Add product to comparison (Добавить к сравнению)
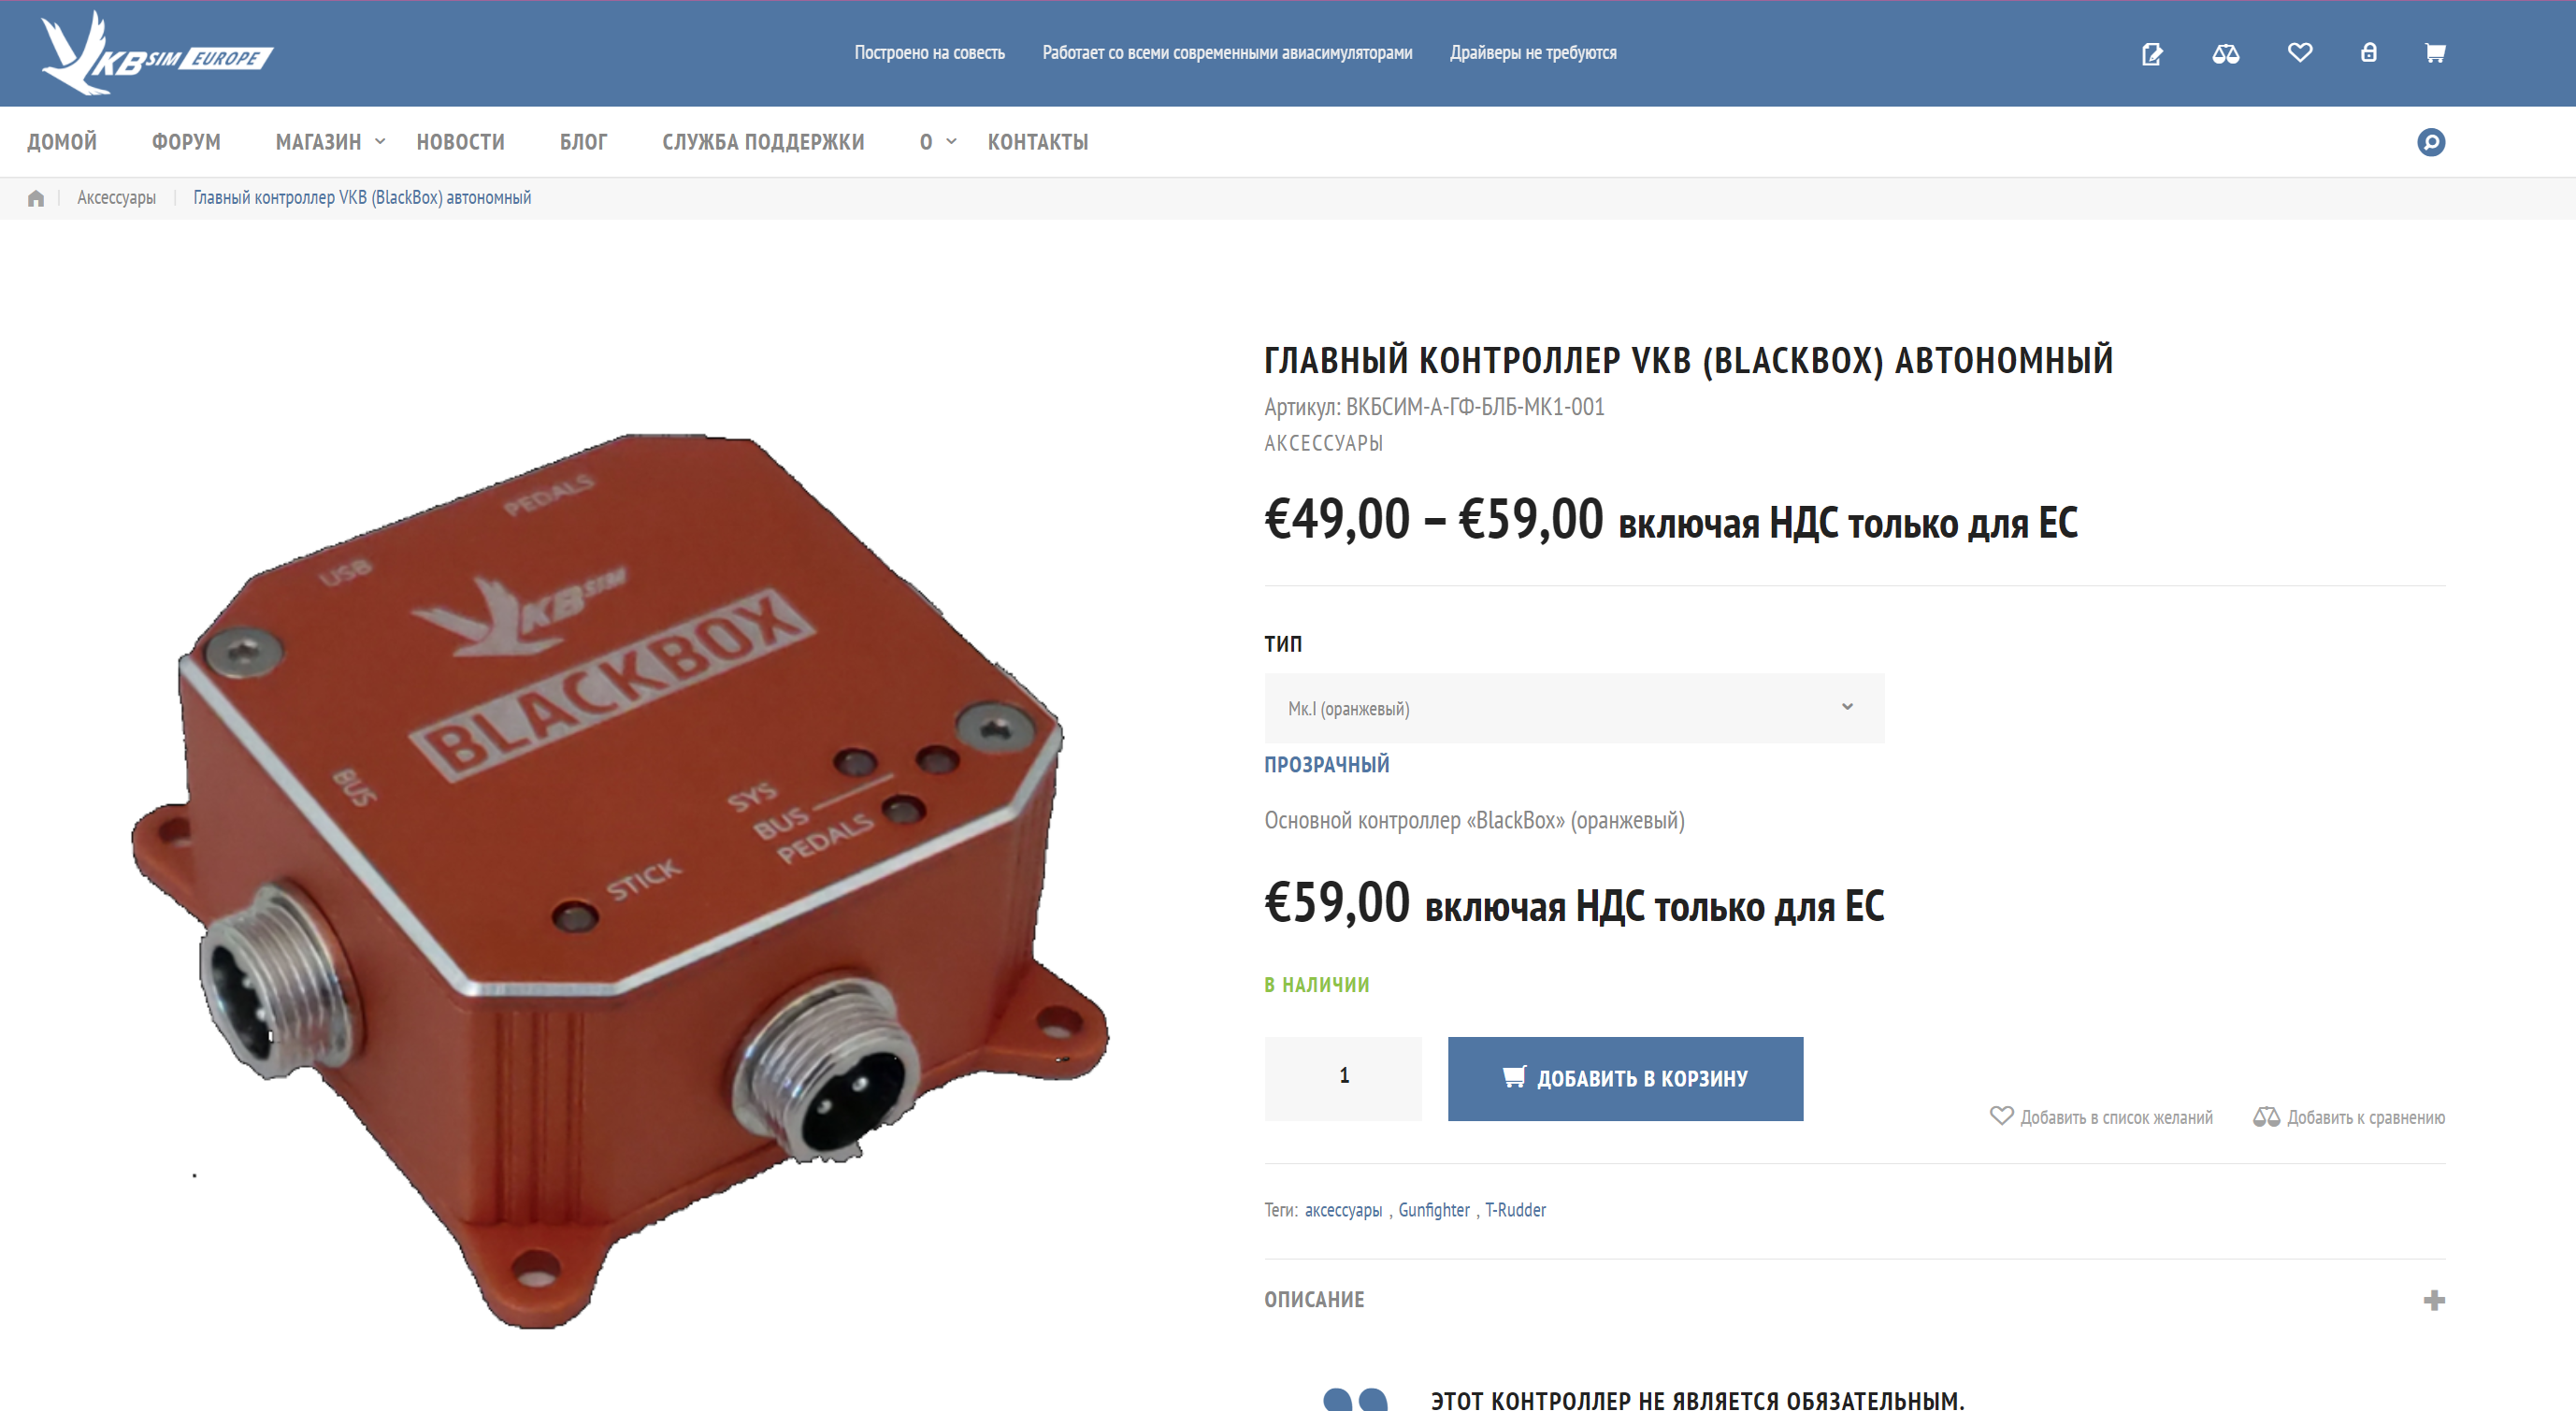 pyautogui.click(x=2349, y=1117)
